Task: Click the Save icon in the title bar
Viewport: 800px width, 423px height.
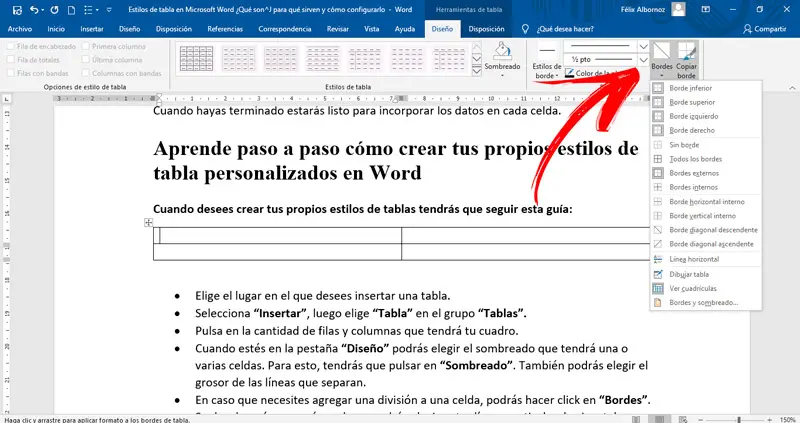Action: click(17, 10)
